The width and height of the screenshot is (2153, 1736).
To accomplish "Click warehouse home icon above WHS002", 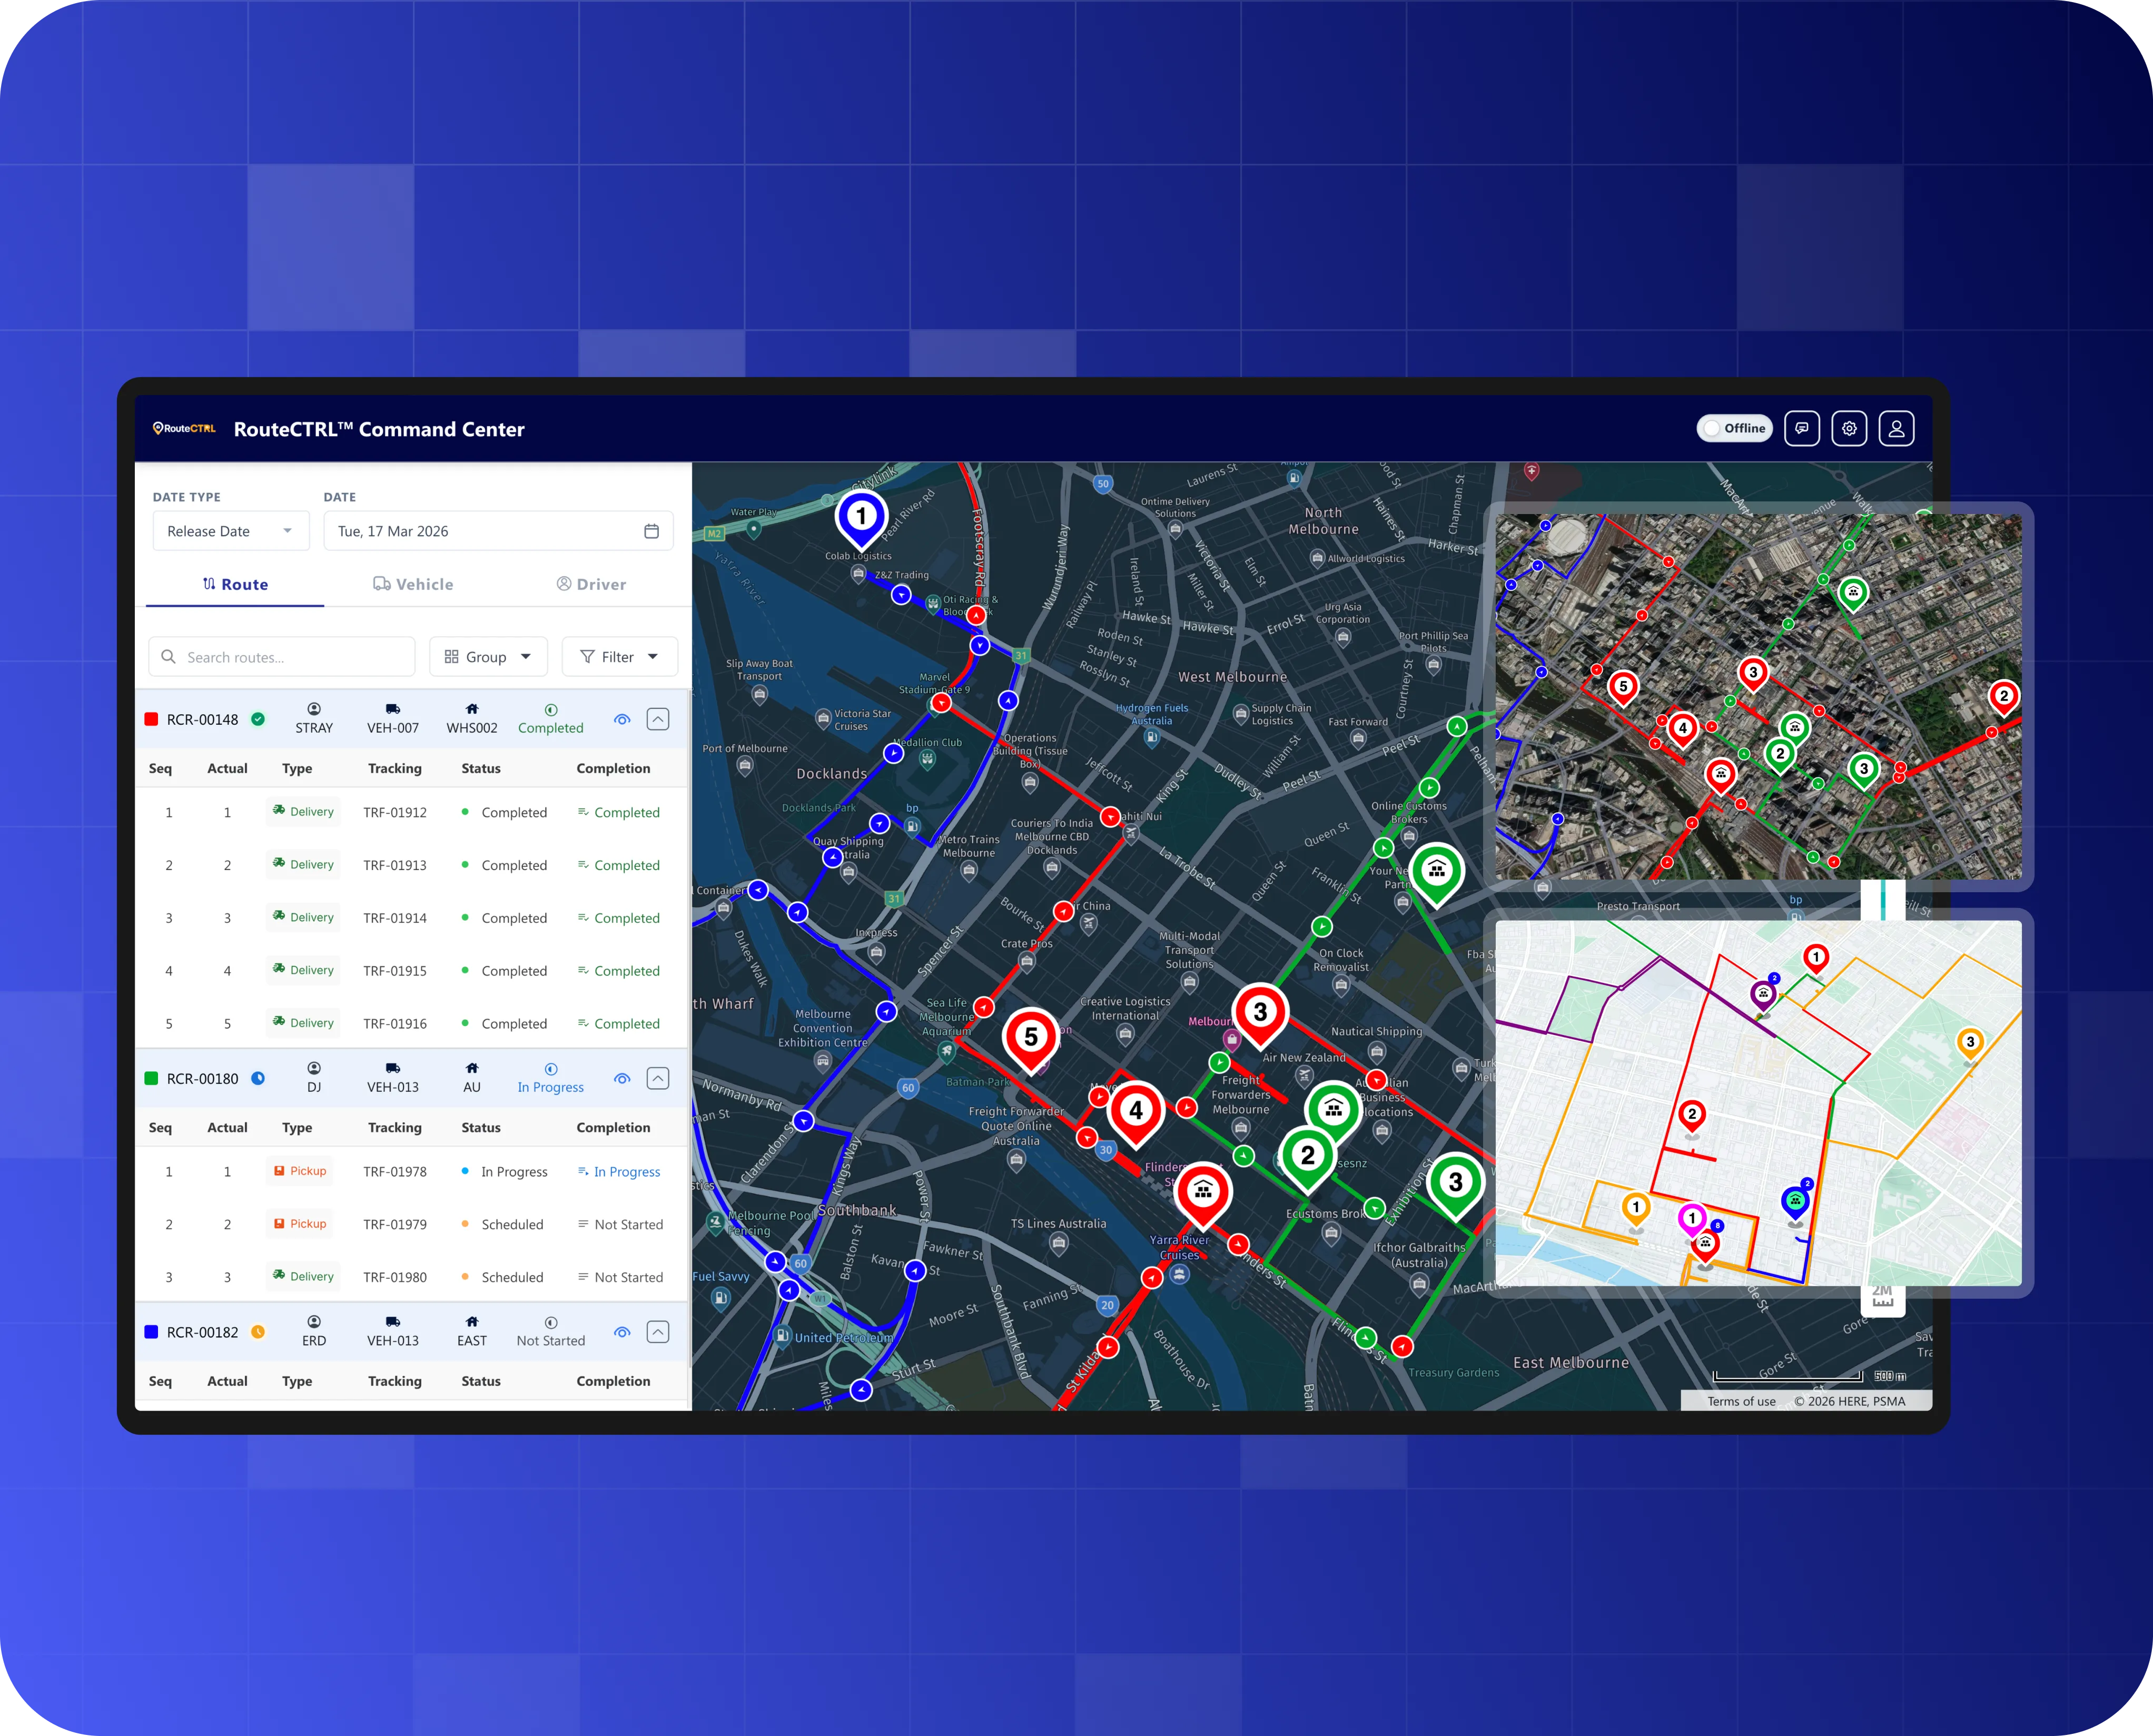I will click(x=472, y=708).
